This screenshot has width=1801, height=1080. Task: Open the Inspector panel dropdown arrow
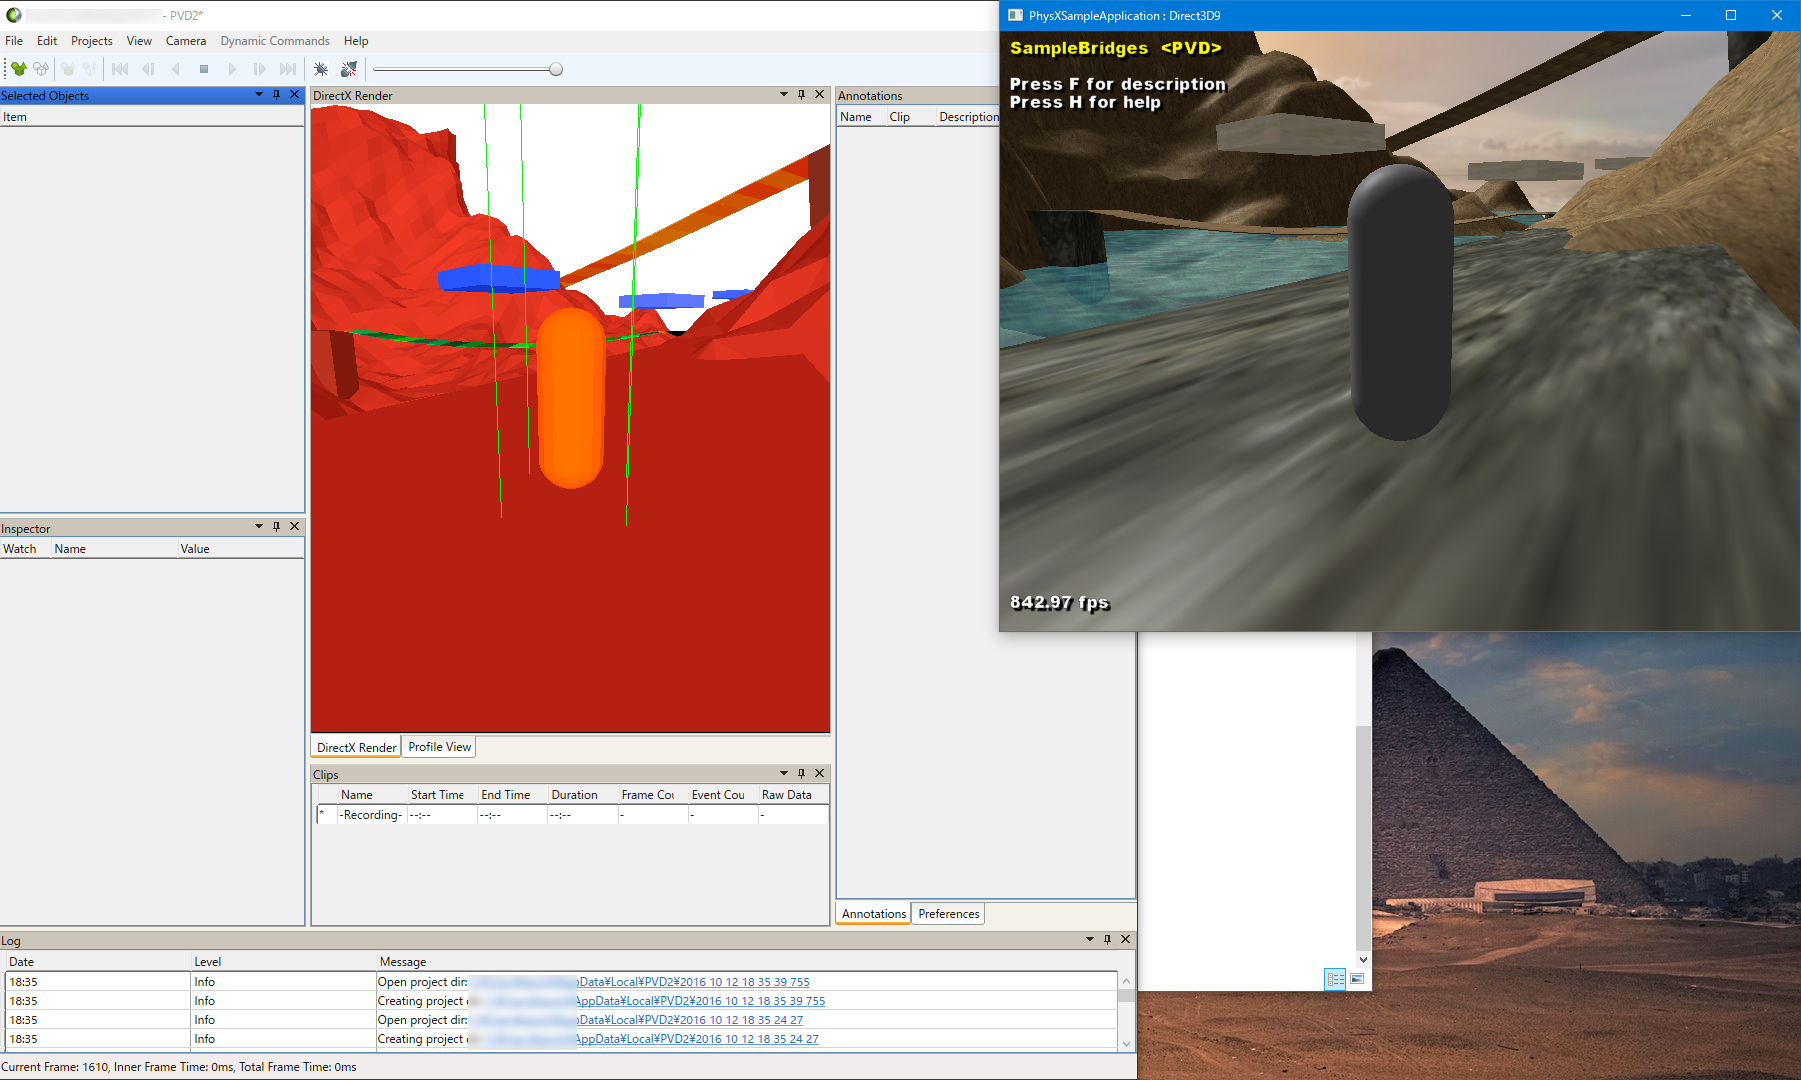click(x=258, y=527)
